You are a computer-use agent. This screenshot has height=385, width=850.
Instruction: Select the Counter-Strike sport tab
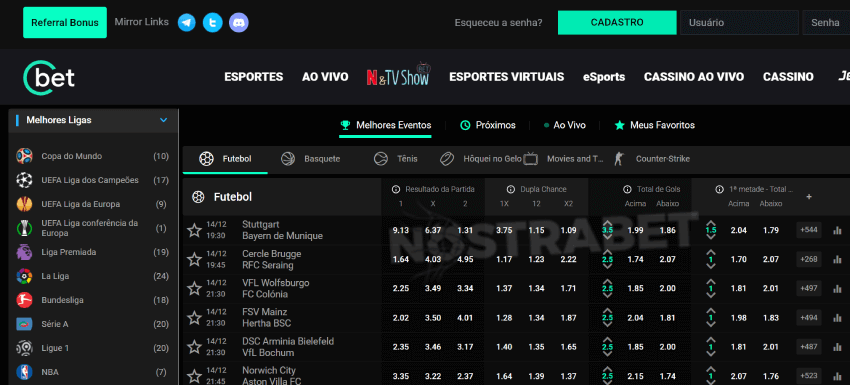tap(652, 159)
